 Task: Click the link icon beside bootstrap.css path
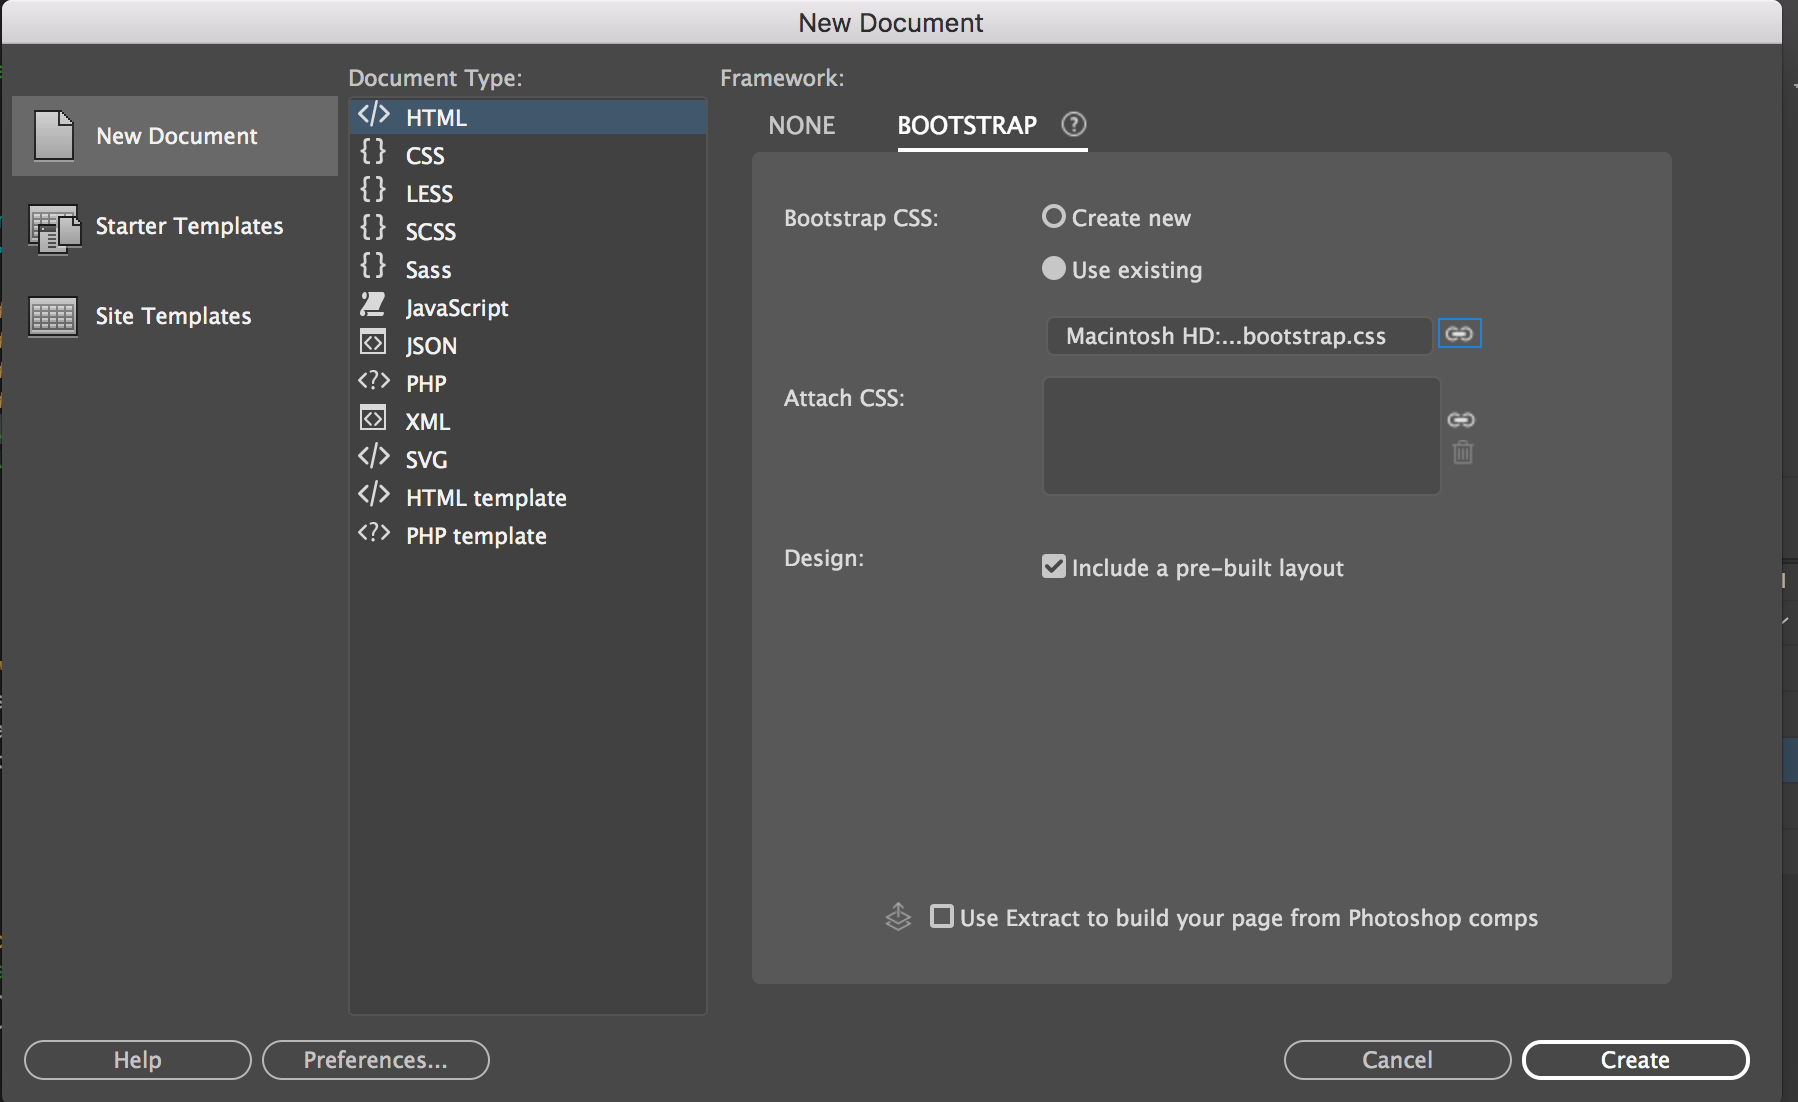click(1459, 333)
